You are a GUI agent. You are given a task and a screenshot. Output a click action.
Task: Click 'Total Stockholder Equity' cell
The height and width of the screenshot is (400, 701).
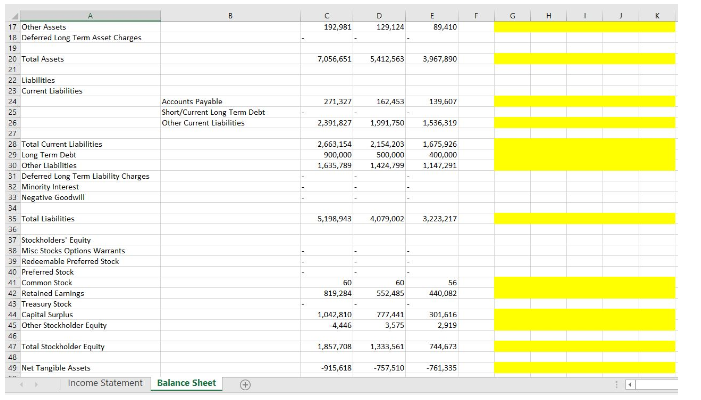[90, 346]
